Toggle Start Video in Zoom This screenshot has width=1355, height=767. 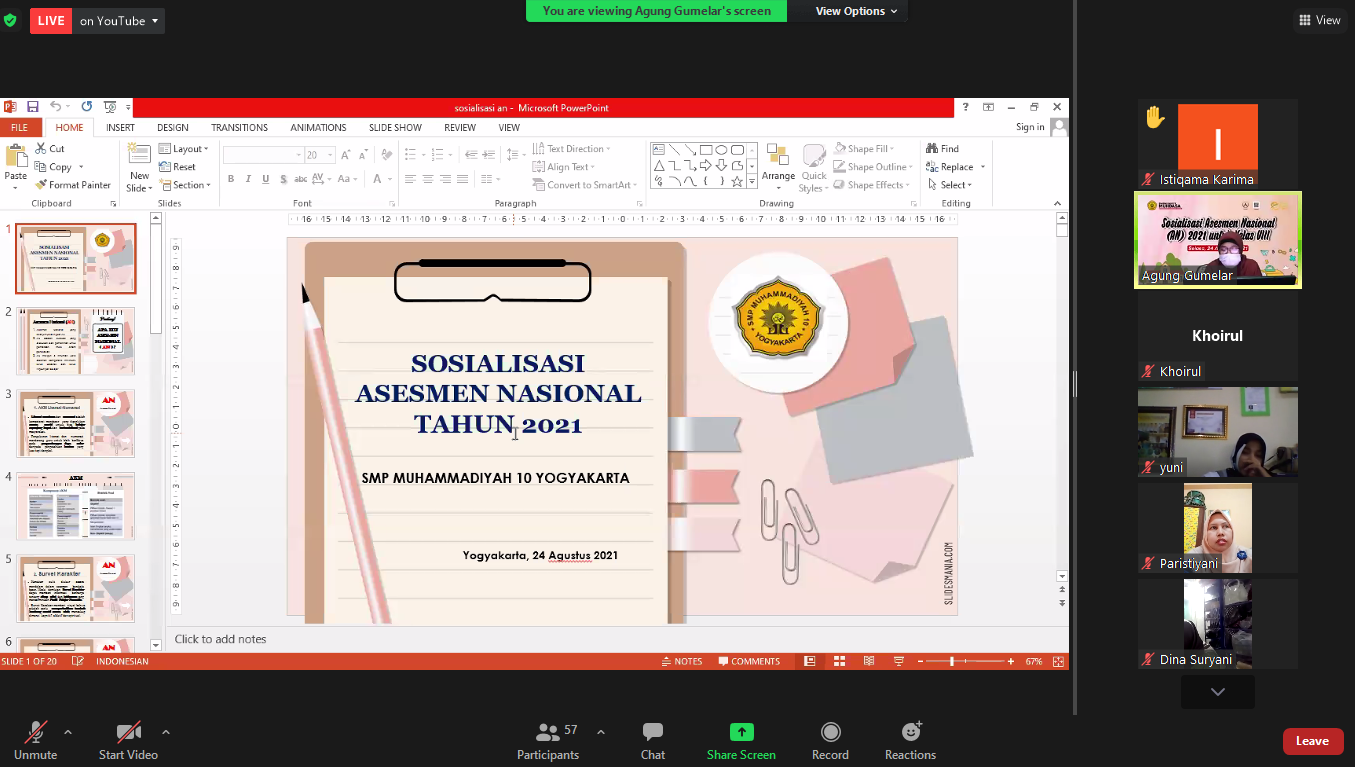(x=128, y=741)
